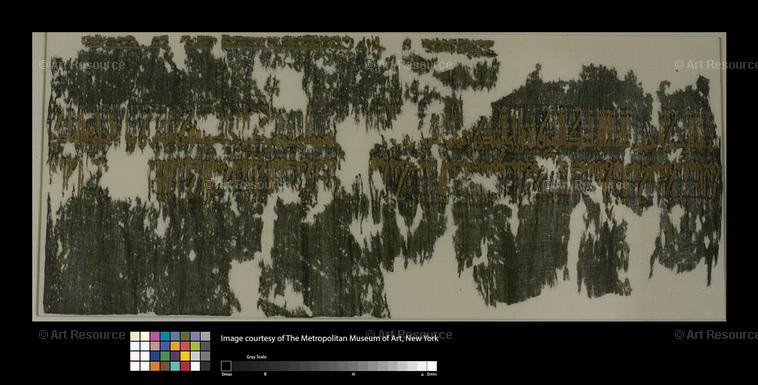Click the magenta swatch in the color chart

pyautogui.click(x=155, y=337)
